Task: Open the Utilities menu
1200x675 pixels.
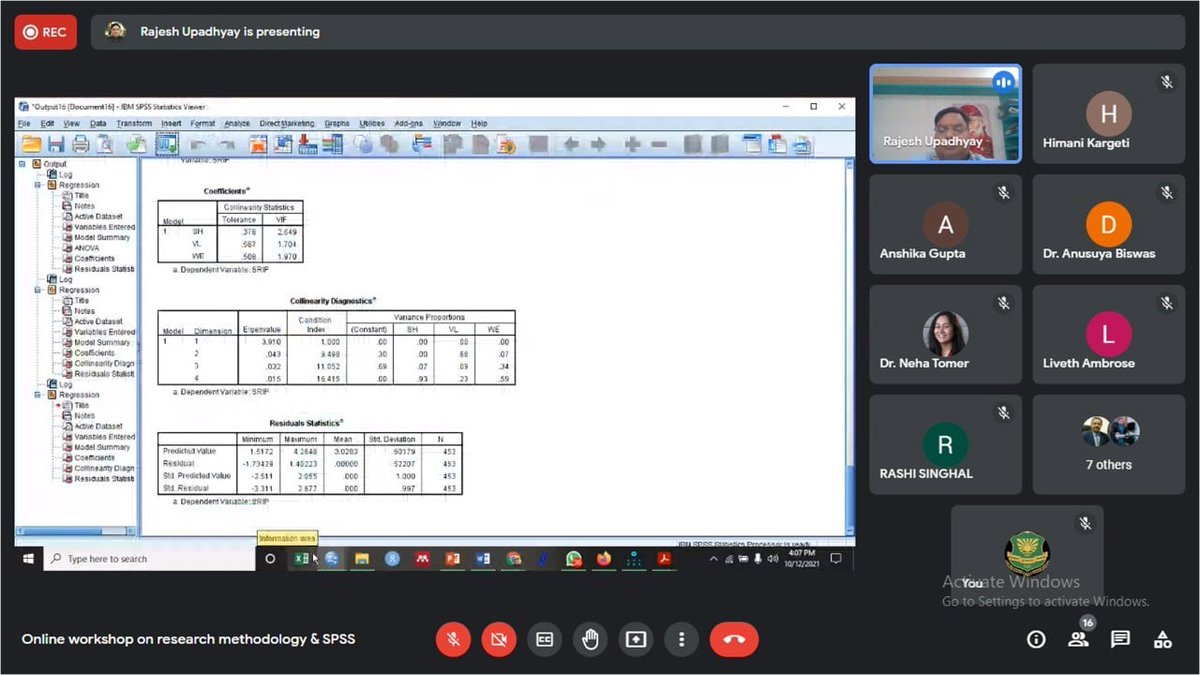Action: (372, 123)
